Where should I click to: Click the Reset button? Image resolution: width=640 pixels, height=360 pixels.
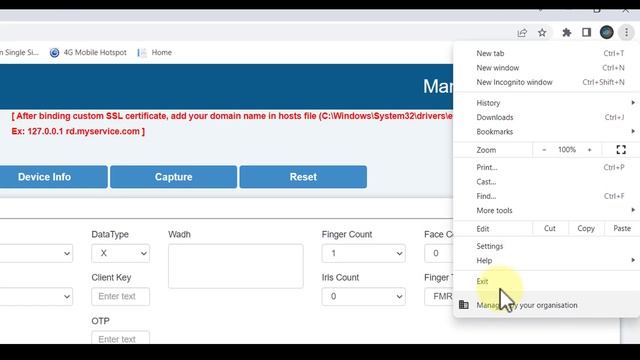303,177
